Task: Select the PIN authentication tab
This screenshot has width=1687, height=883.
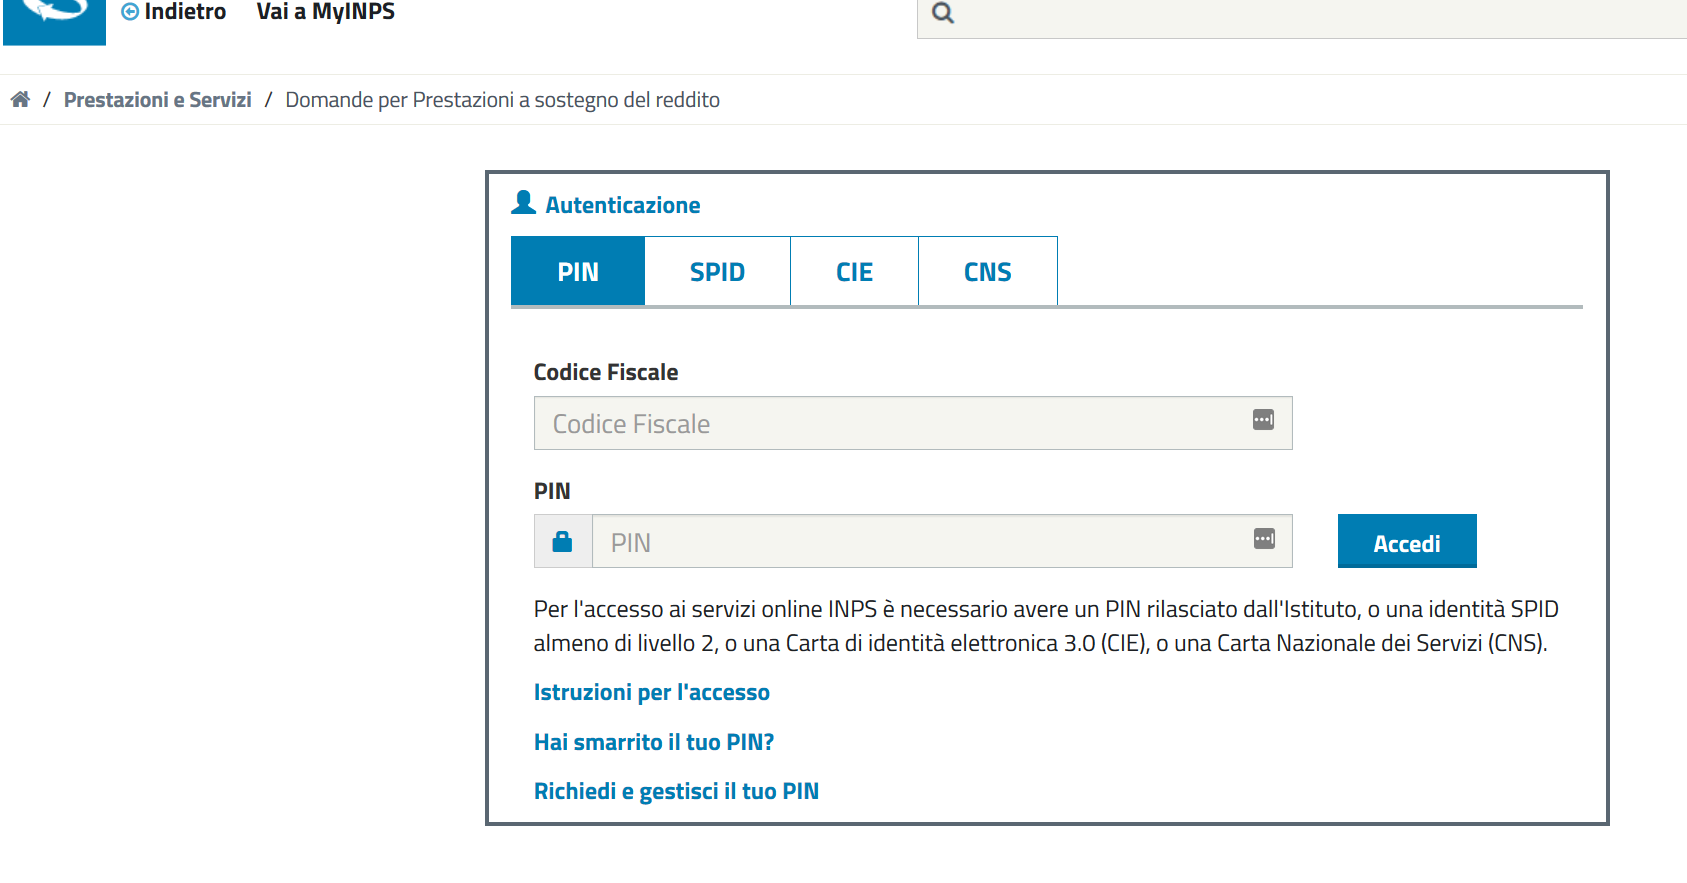Action: pos(578,271)
